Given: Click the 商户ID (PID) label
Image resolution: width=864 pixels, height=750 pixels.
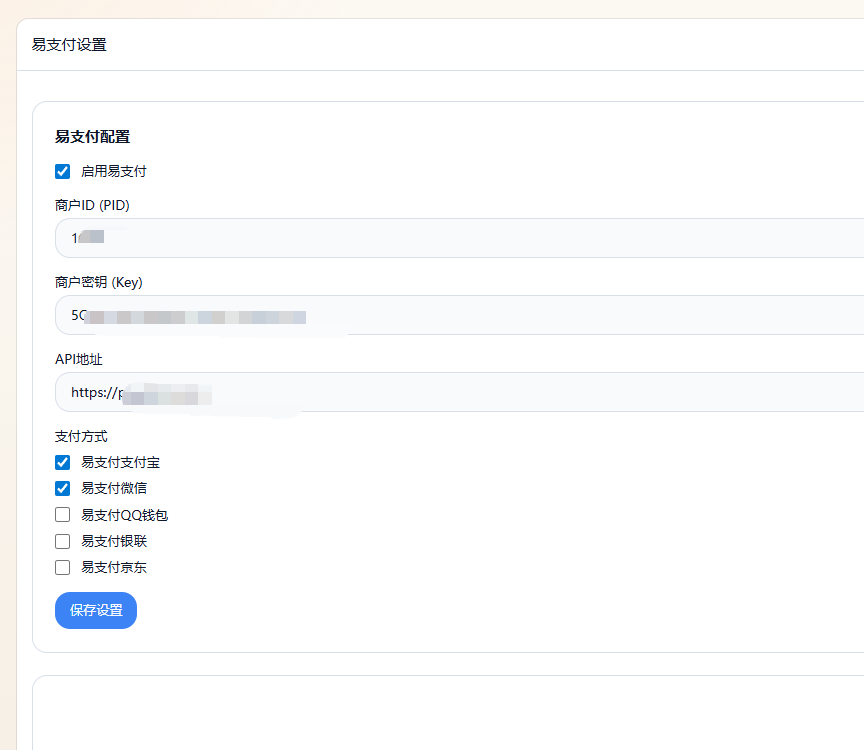Looking at the screenshot, I should [x=92, y=205].
